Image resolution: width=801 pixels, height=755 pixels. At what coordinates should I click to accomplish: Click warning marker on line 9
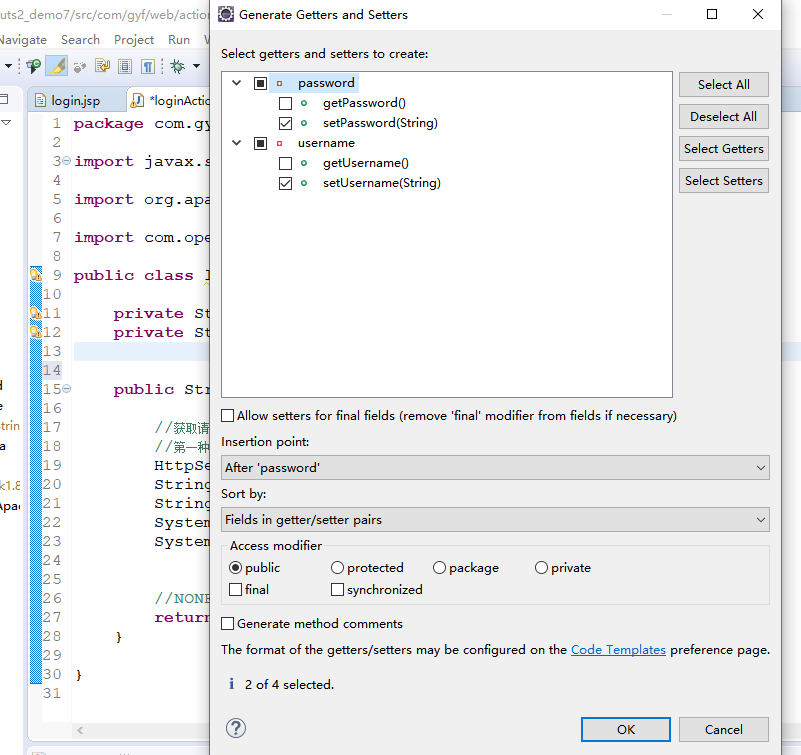click(36, 275)
